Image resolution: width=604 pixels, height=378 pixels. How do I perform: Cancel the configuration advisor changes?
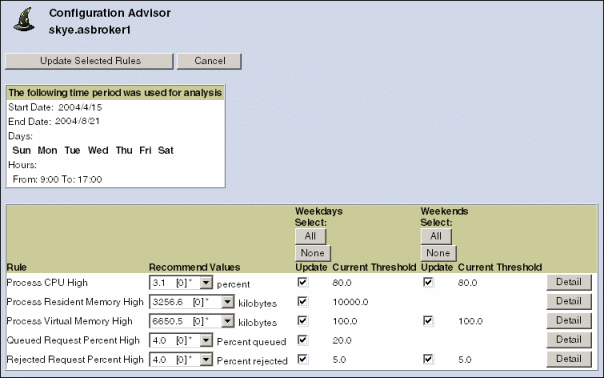[209, 61]
